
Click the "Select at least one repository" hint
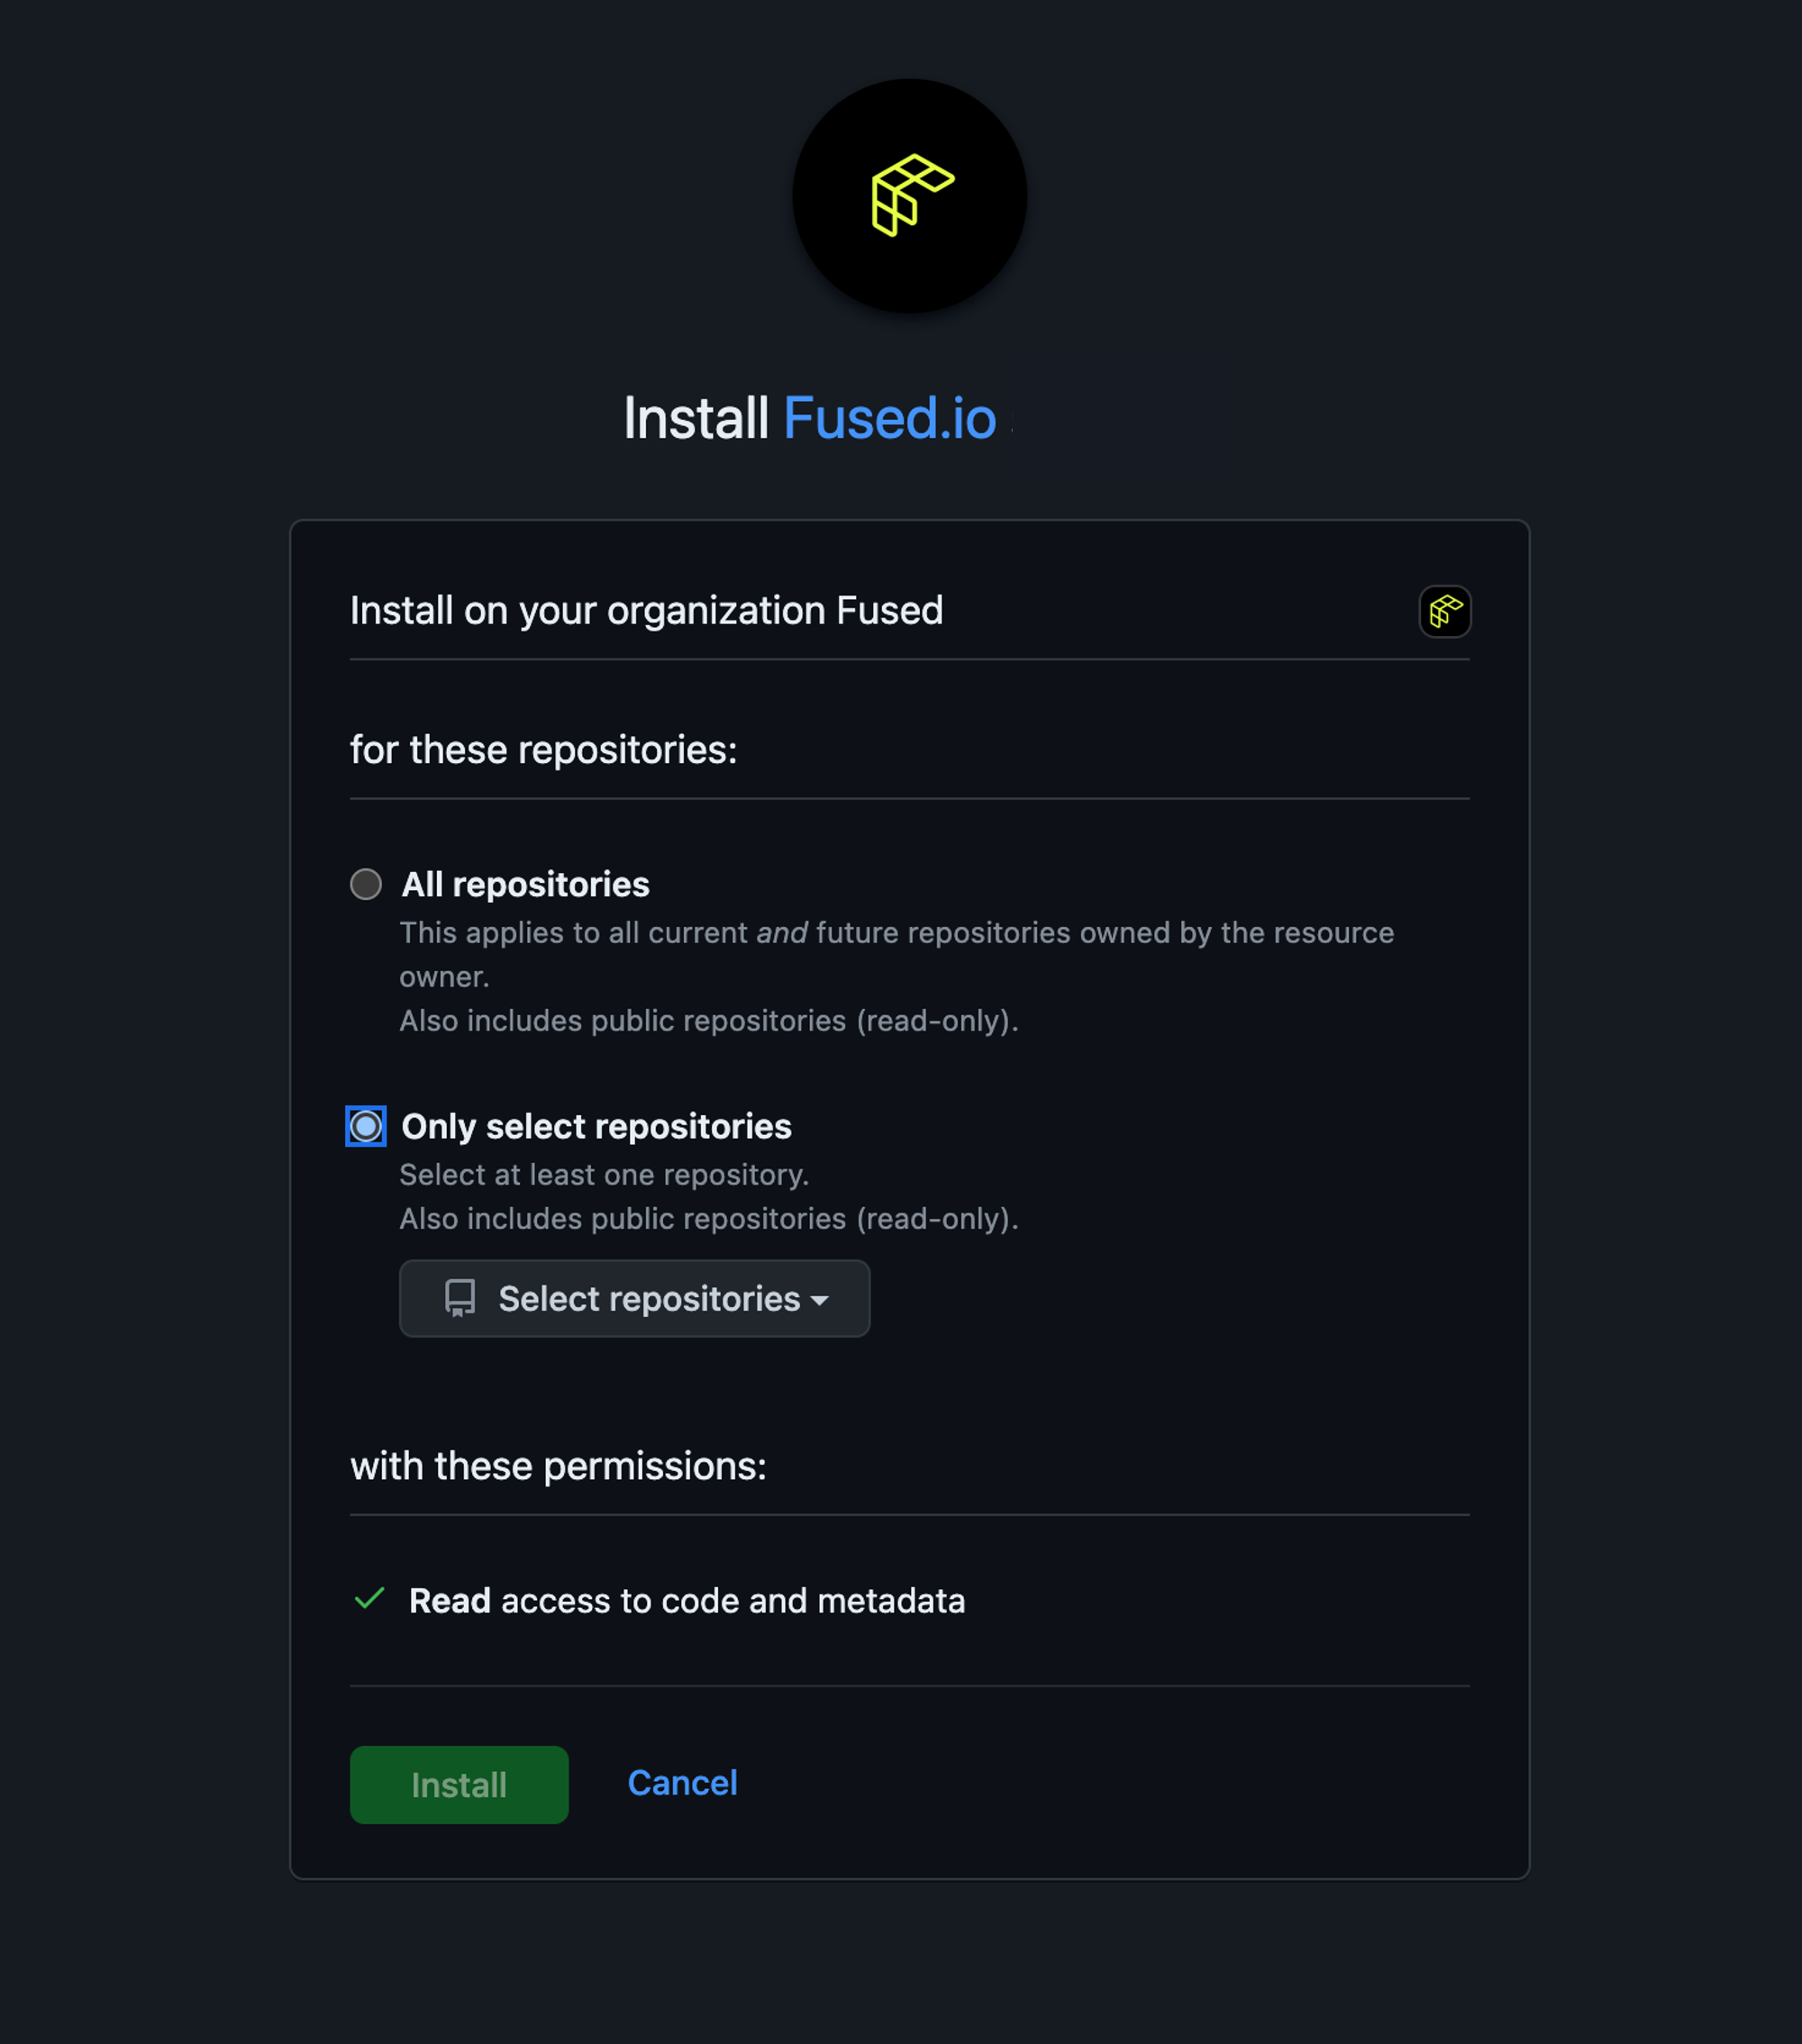604,1175
